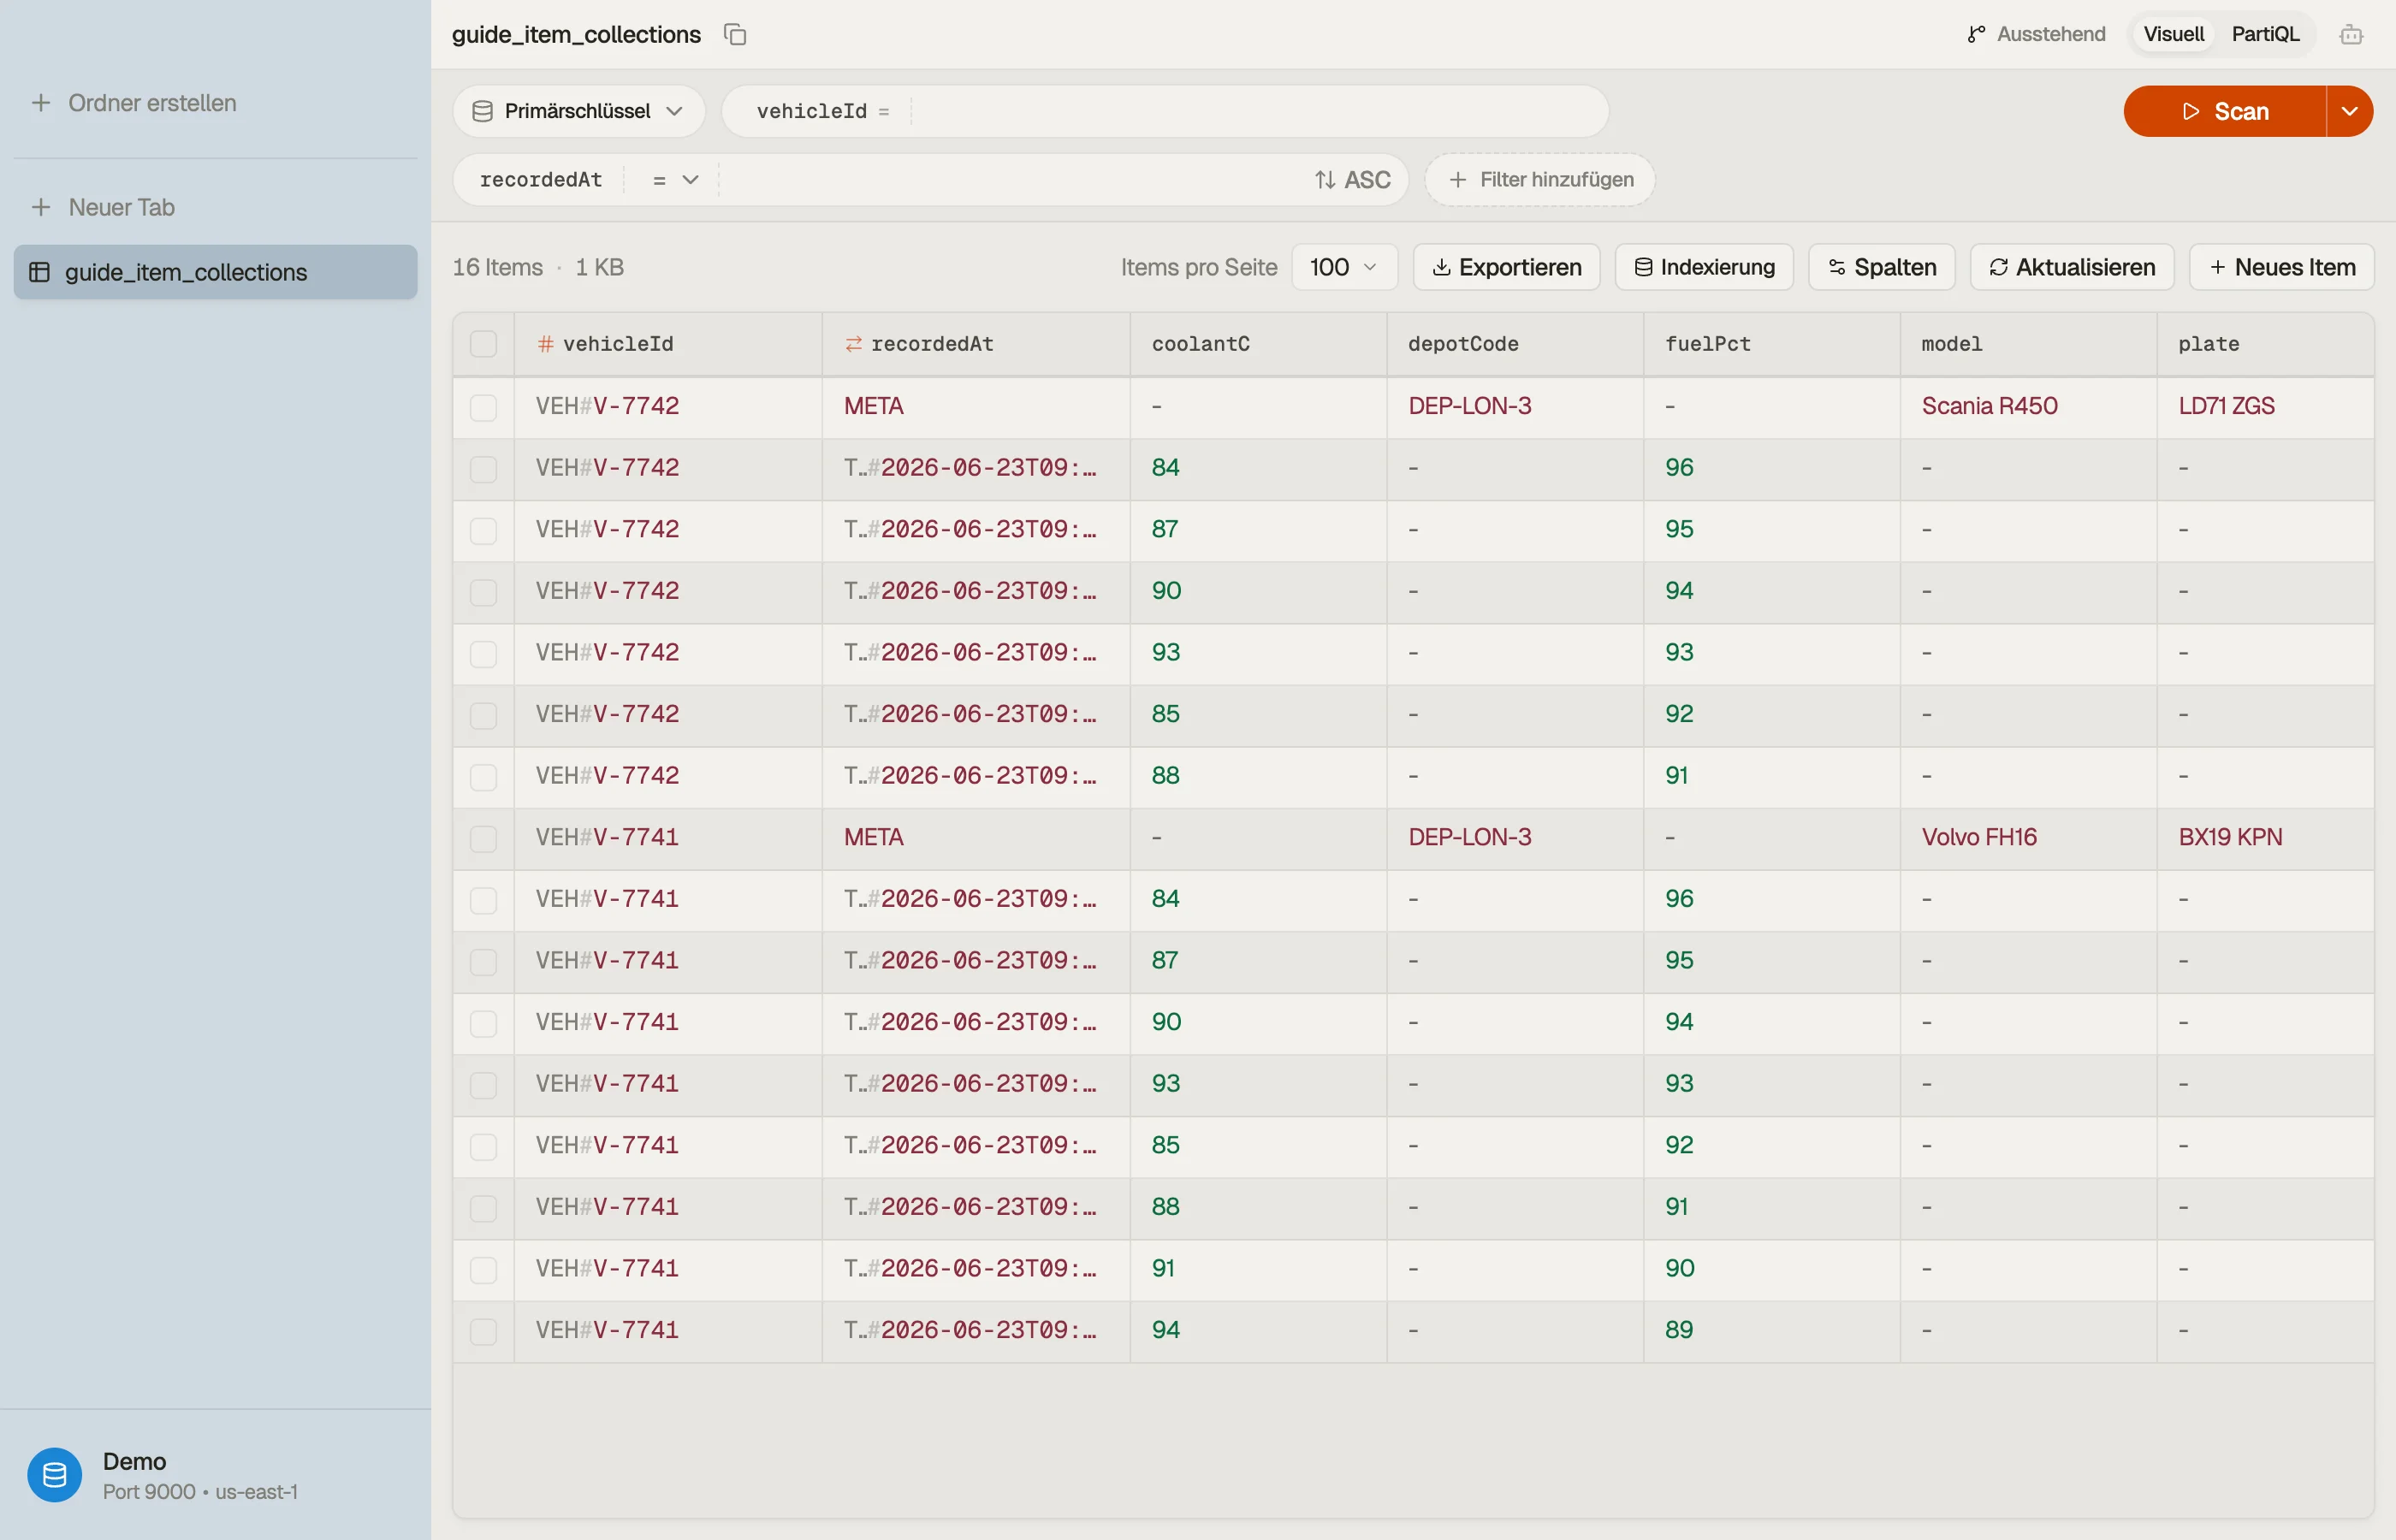Select all rows with header checkbox
Image resolution: width=2396 pixels, height=1540 pixels.
coord(483,344)
